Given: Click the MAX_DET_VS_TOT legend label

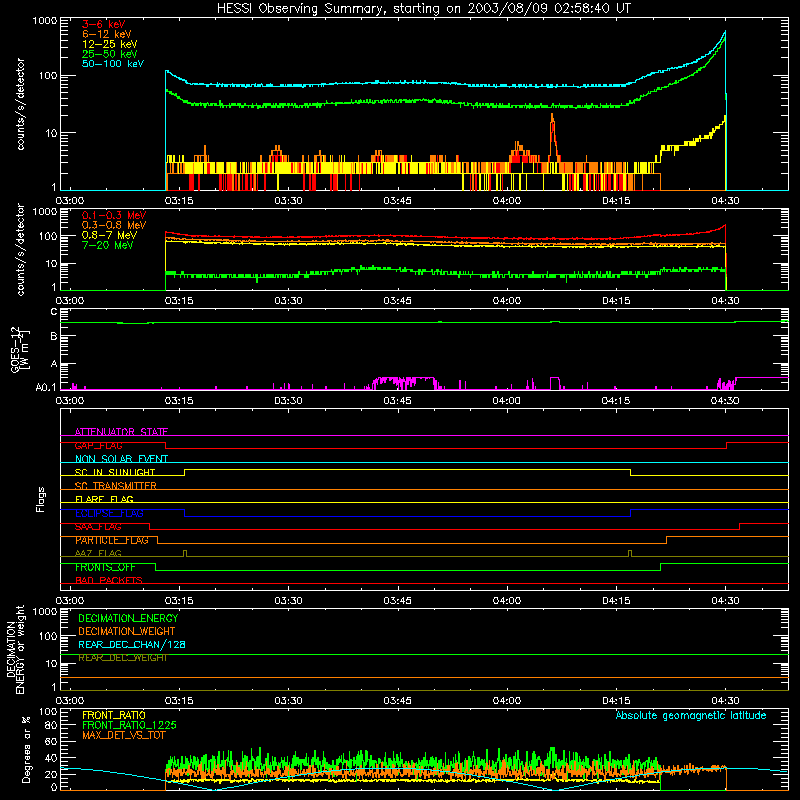Looking at the screenshot, I should [123, 735].
